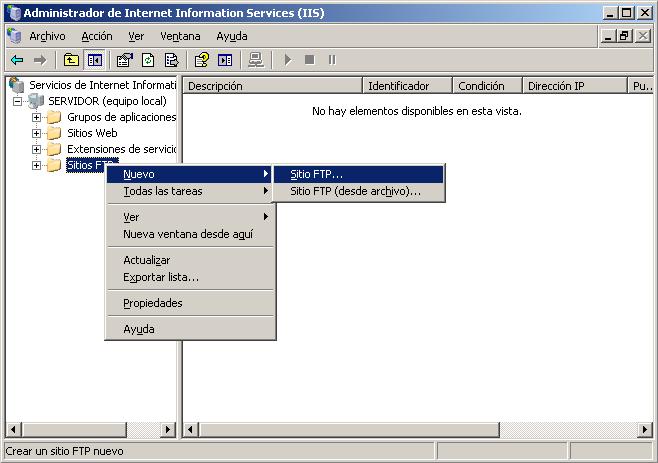Image resolution: width=658 pixels, height=463 pixels.
Task: Open the Todas las tareas submenu
Action: click(x=190, y=191)
